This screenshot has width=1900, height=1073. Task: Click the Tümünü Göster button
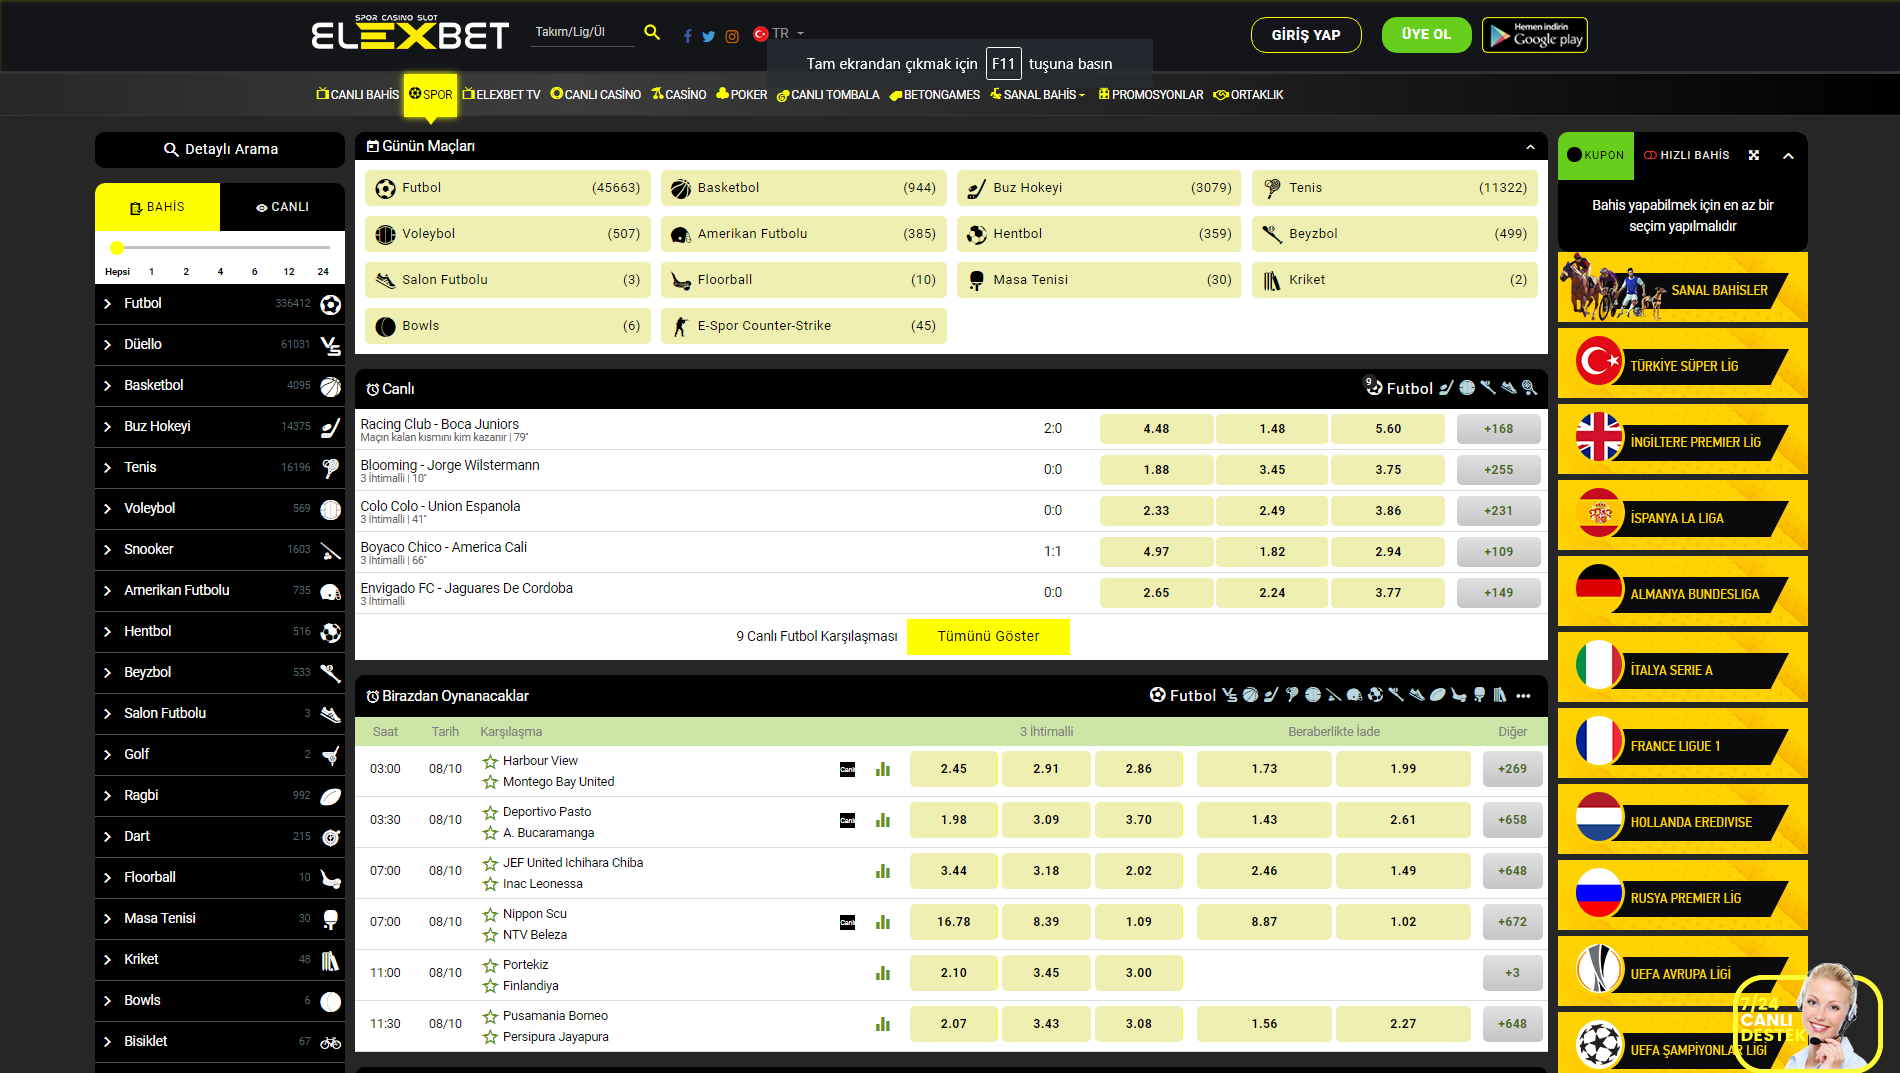(x=987, y=637)
